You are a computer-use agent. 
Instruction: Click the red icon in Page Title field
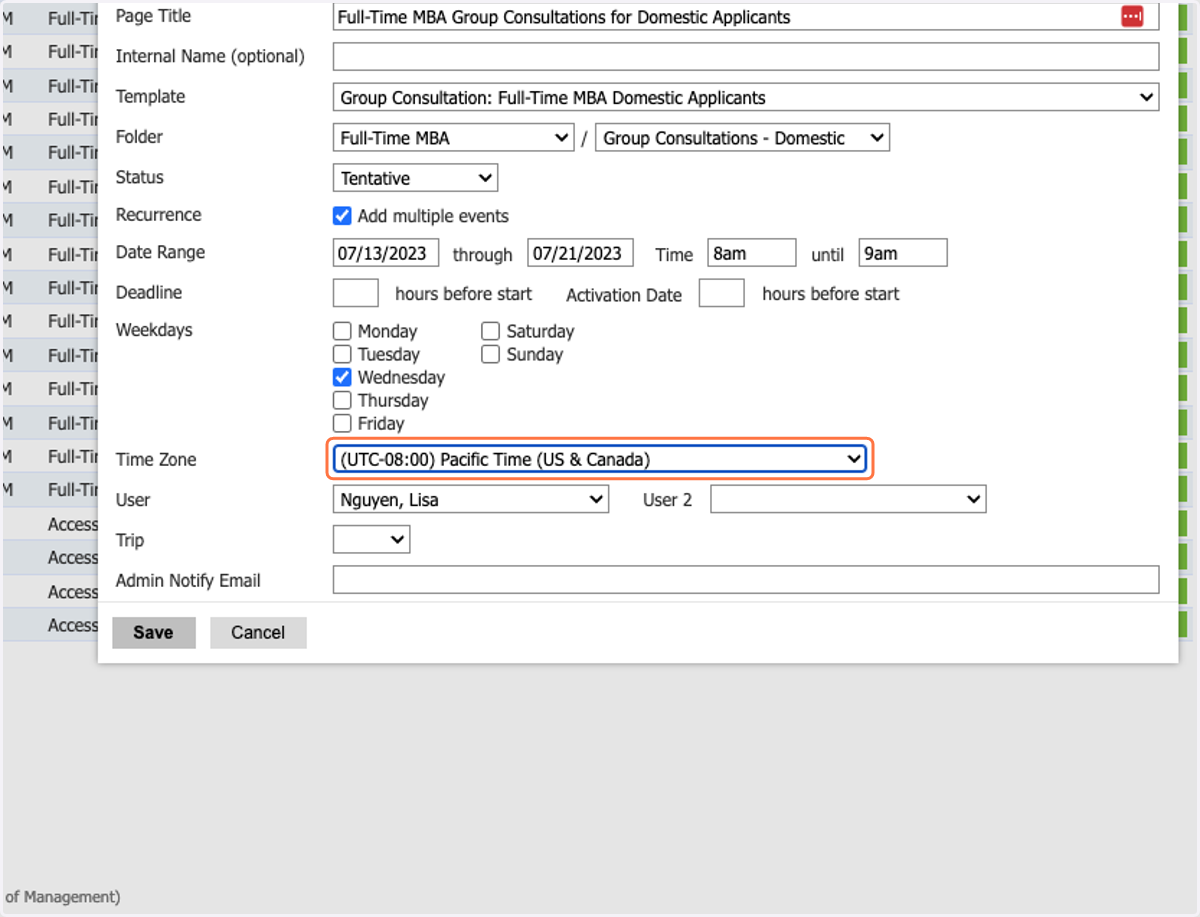(x=1131, y=16)
